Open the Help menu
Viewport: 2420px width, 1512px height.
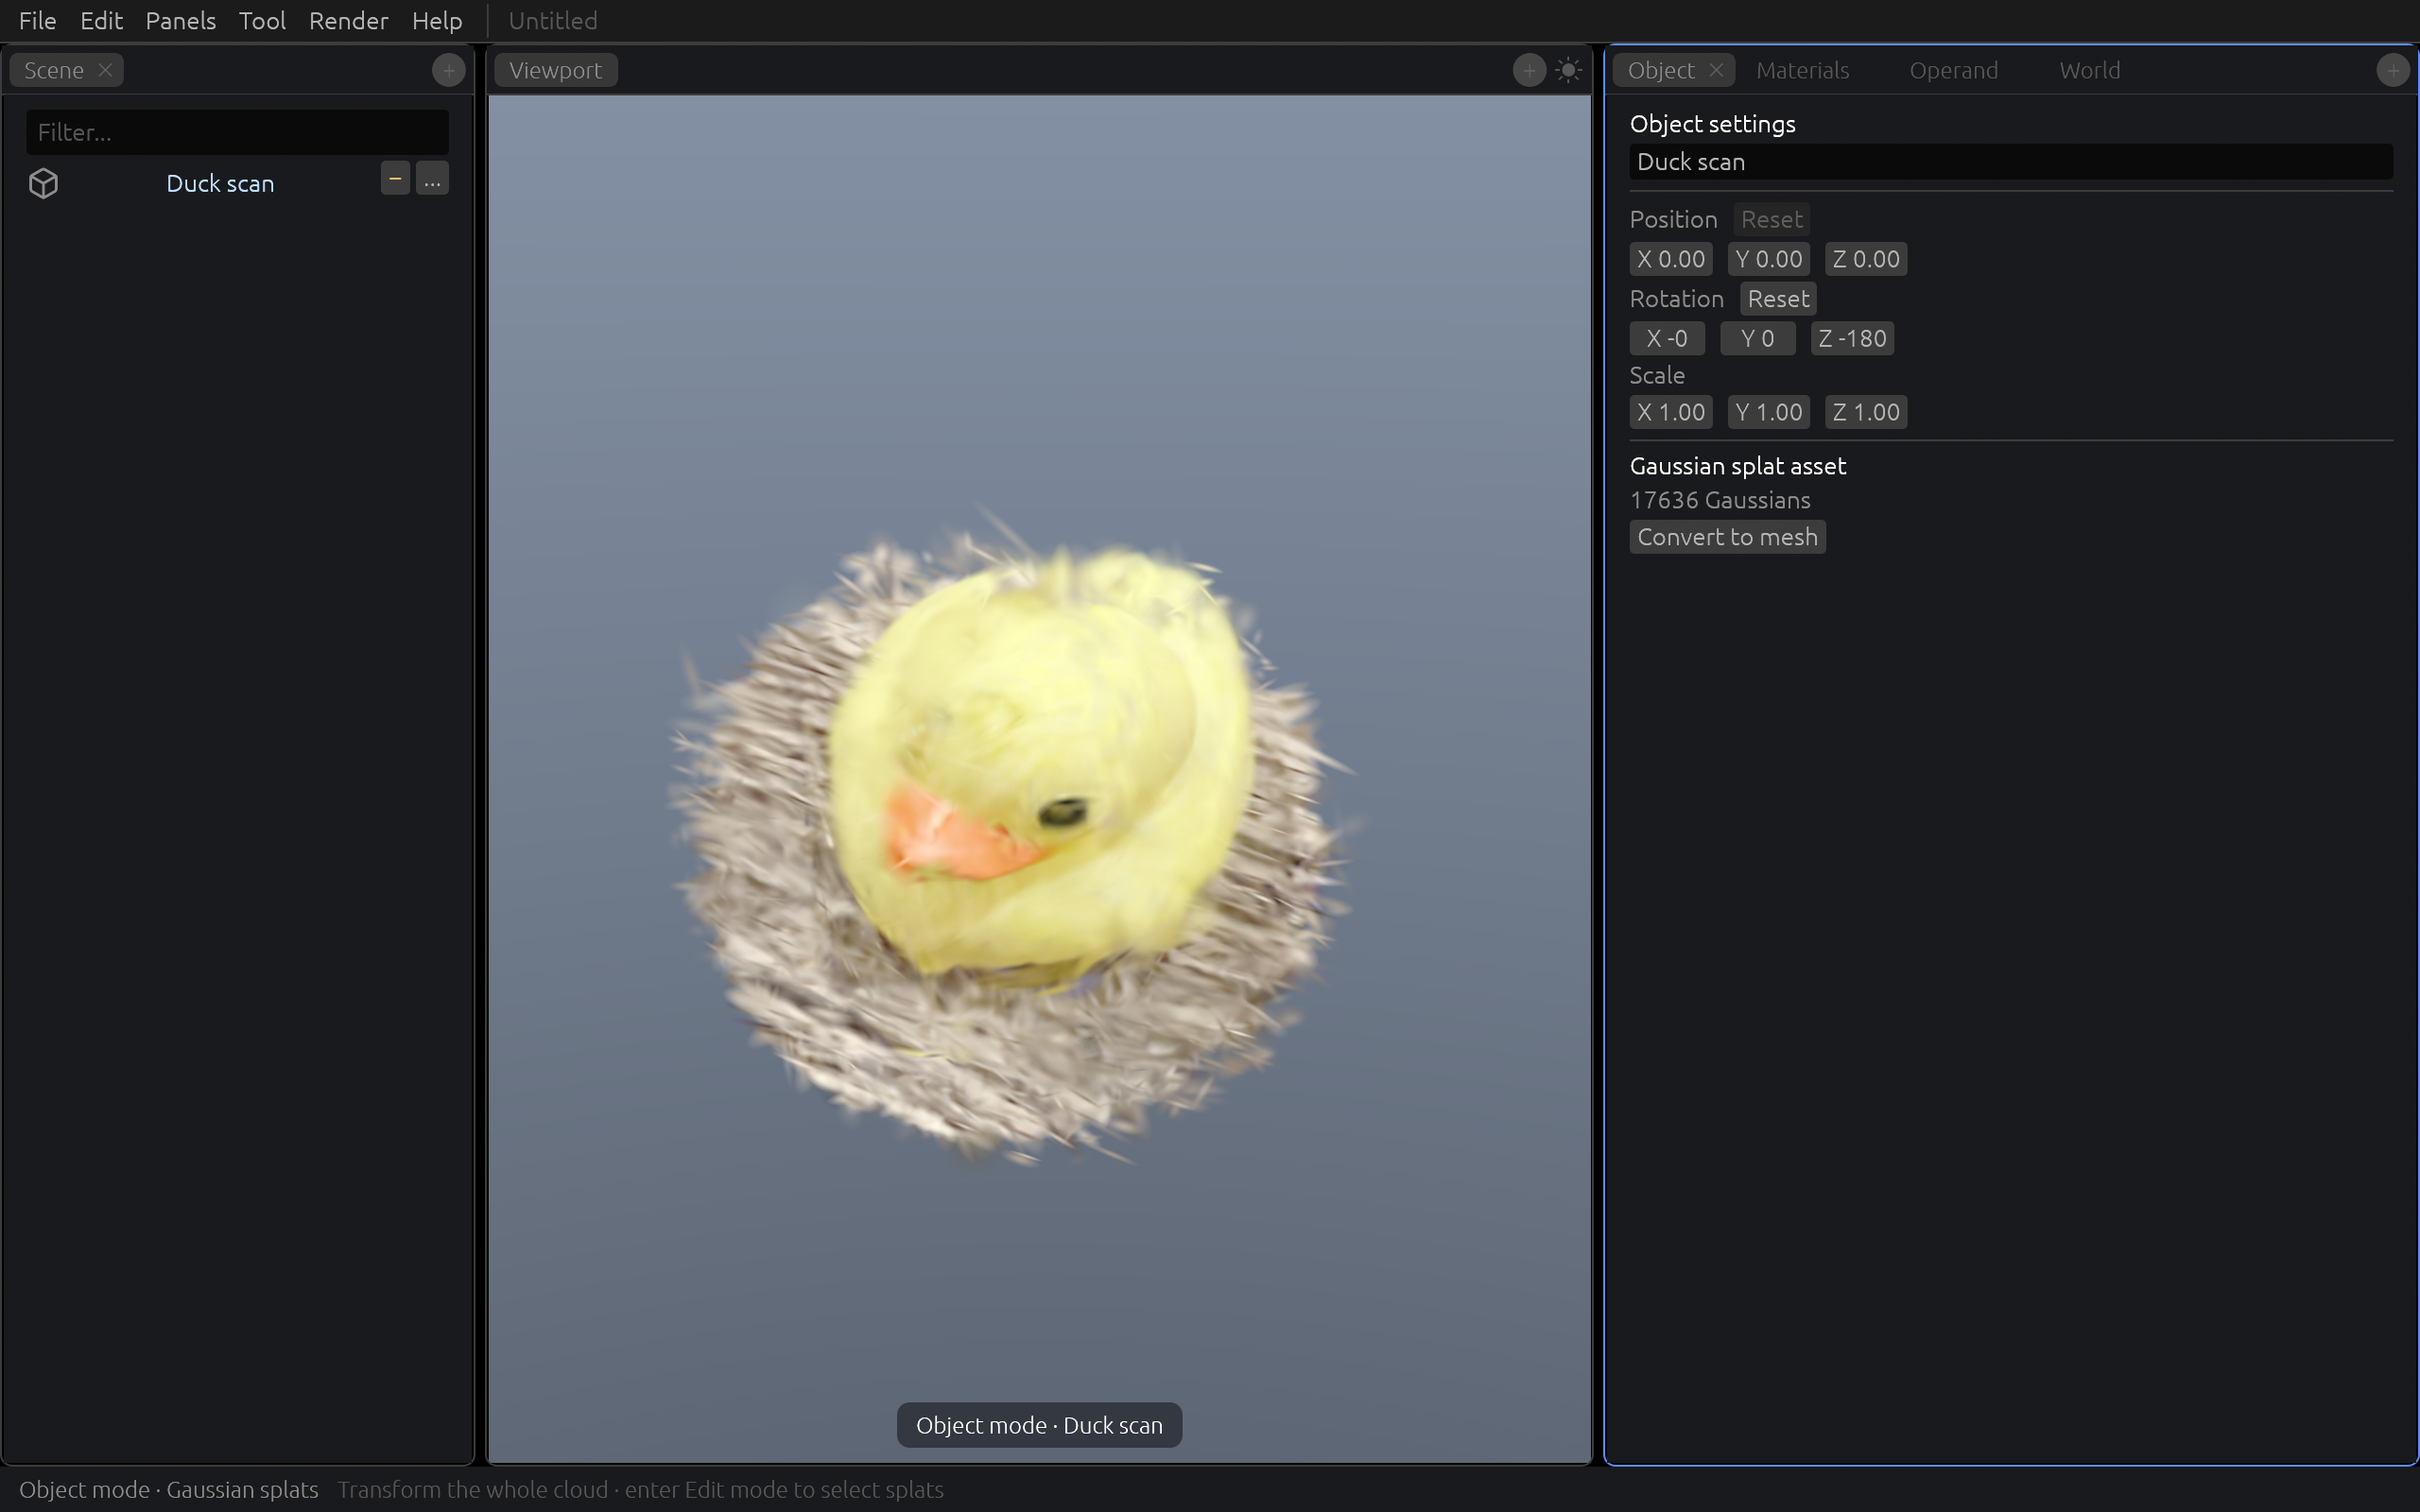pyautogui.click(x=437, y=20)
